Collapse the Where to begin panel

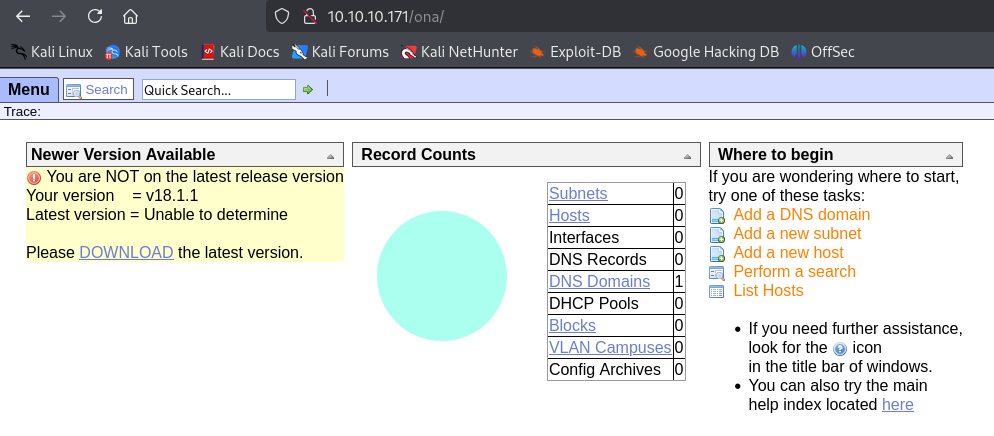point(948,156)
